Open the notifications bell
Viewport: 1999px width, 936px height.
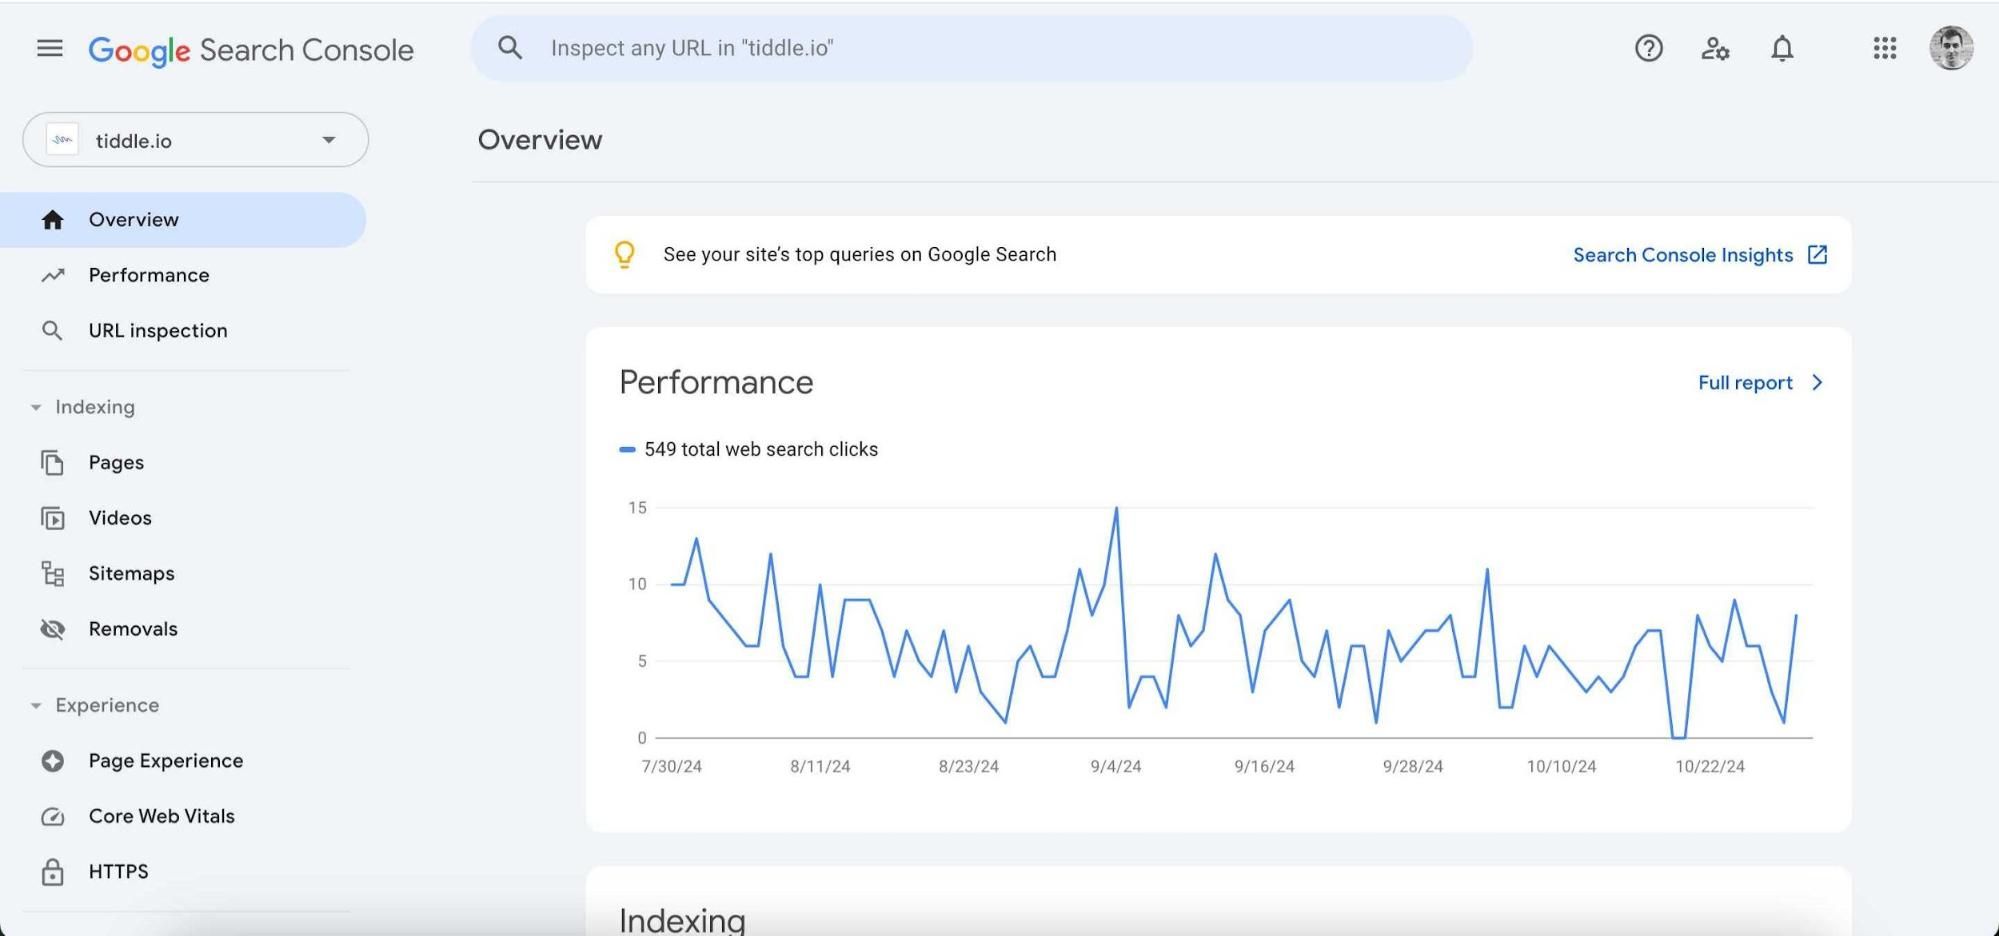(x=1782, y=48)
